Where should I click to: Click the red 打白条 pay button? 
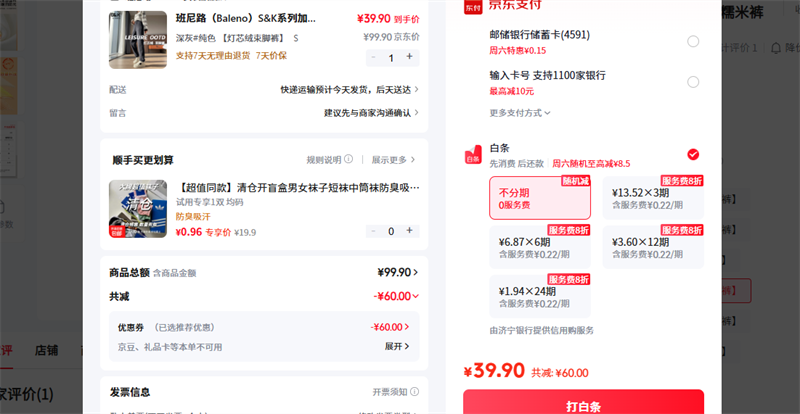(x=583, y=404)
